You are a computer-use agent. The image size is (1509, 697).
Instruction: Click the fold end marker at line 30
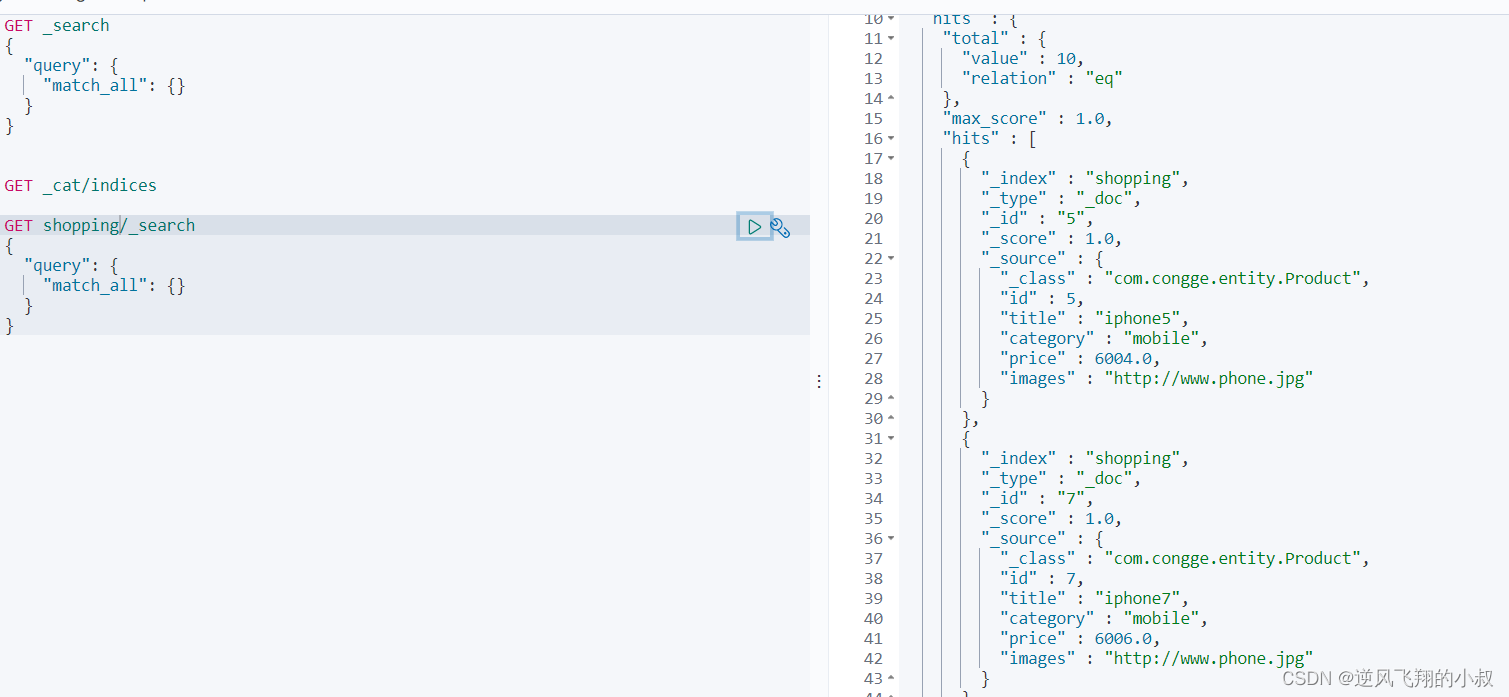(891, 419)
